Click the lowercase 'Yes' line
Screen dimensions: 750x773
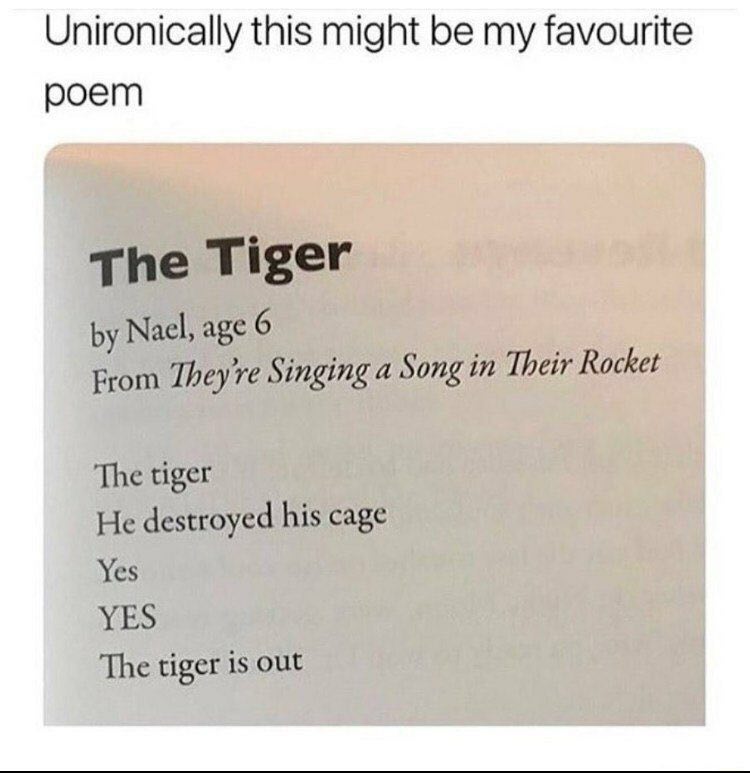tap(118, 571)
